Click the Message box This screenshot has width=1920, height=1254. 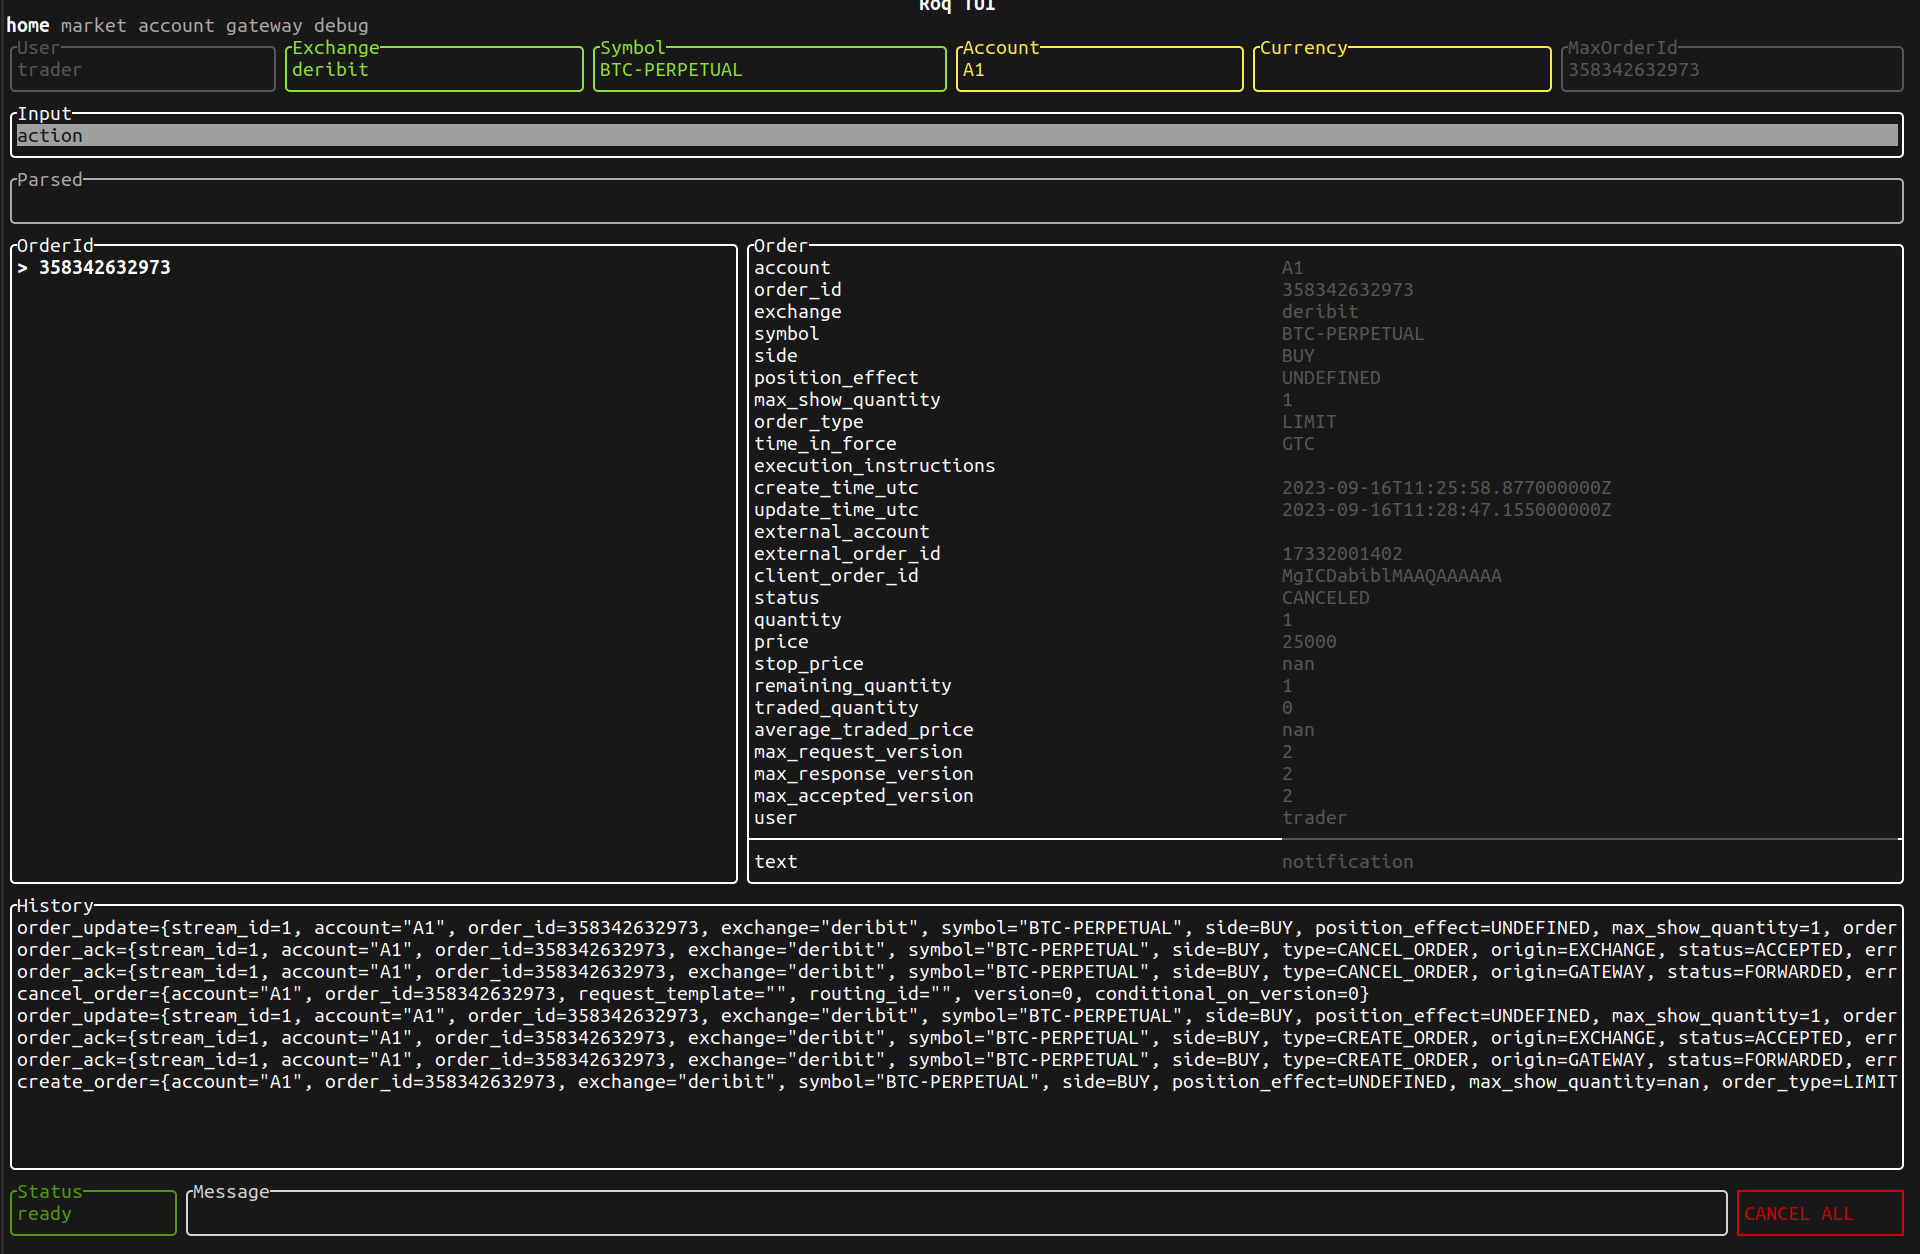point(957,1213)
